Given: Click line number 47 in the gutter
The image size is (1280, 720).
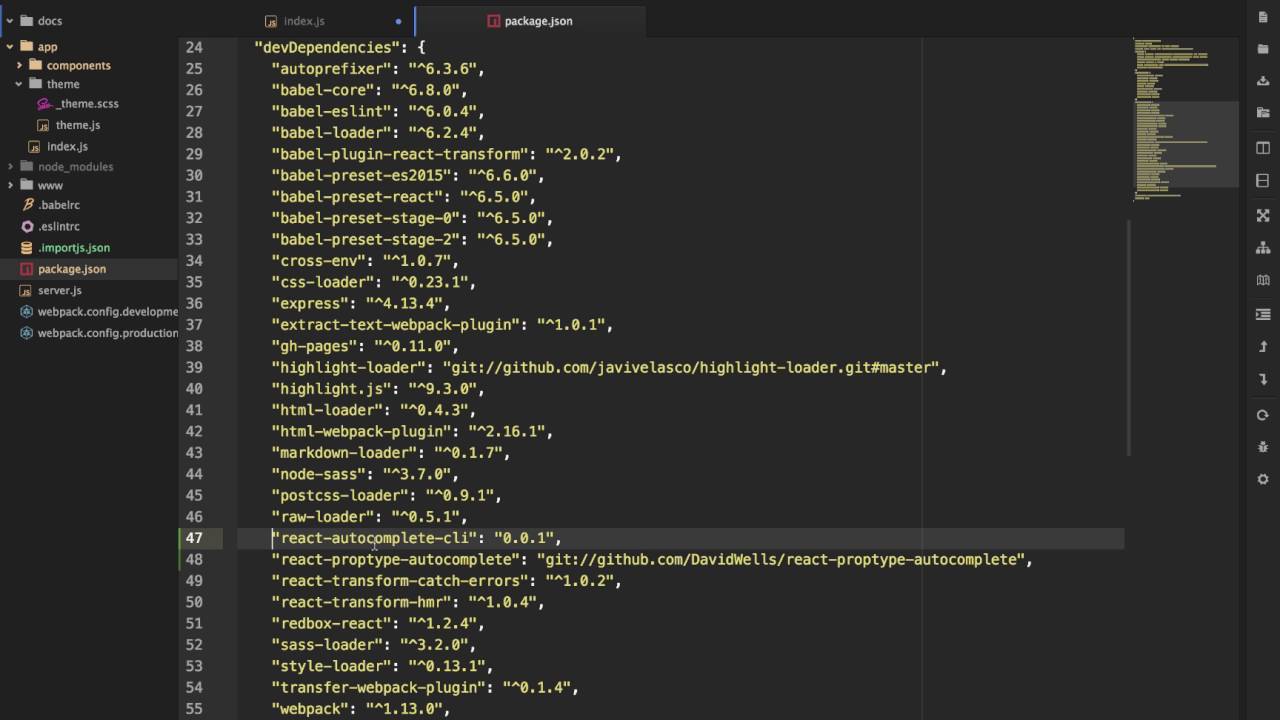Looking at the screenshot, I should (194, 538).
